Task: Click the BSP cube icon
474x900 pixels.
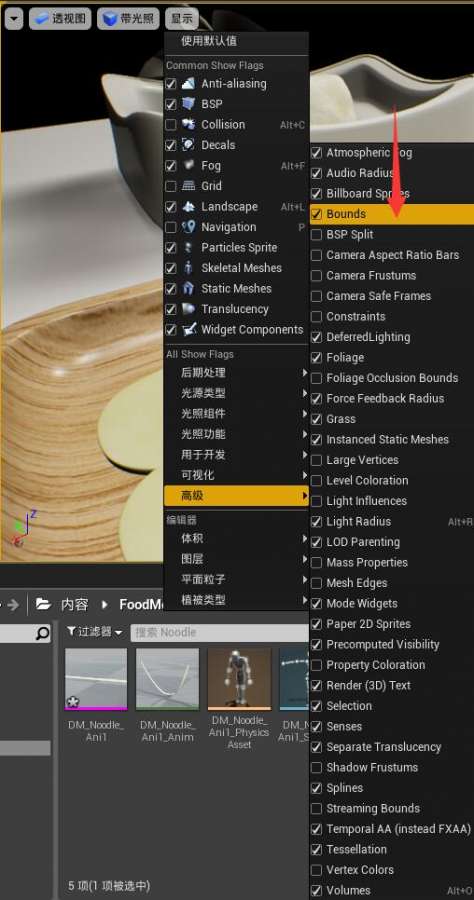Action: 188,104
